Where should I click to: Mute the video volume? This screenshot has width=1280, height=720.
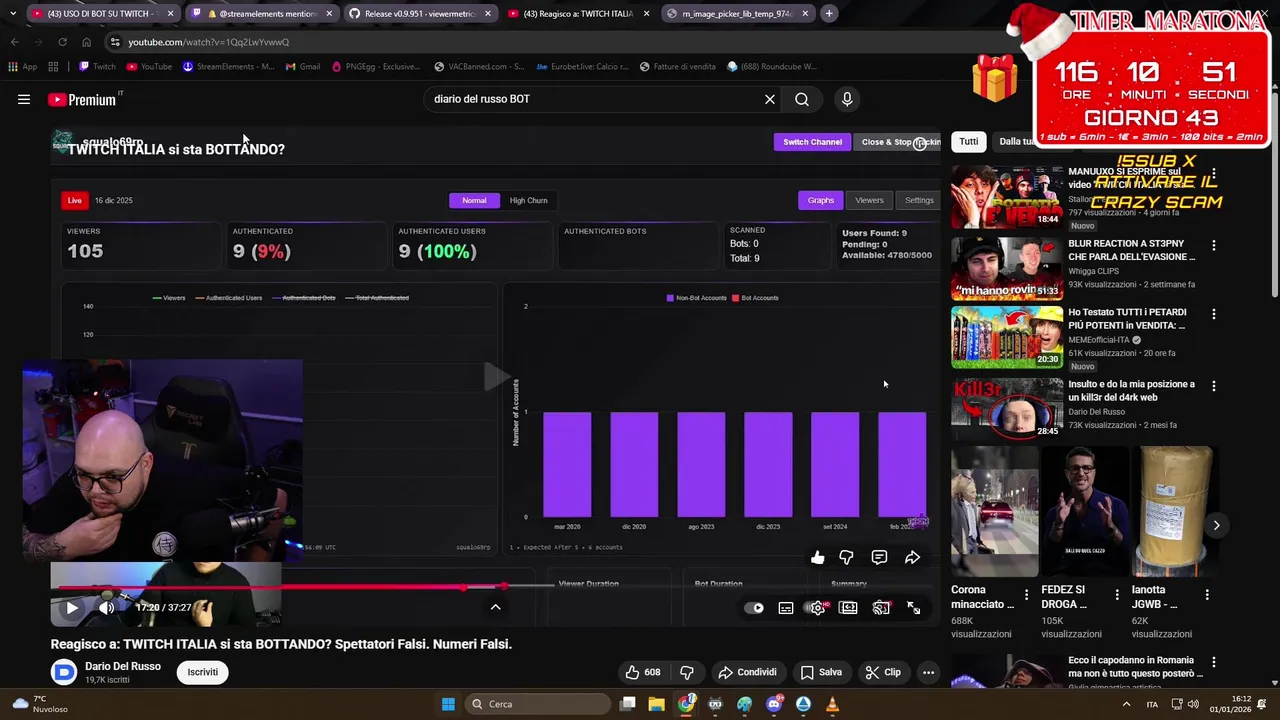click(107, 607)
